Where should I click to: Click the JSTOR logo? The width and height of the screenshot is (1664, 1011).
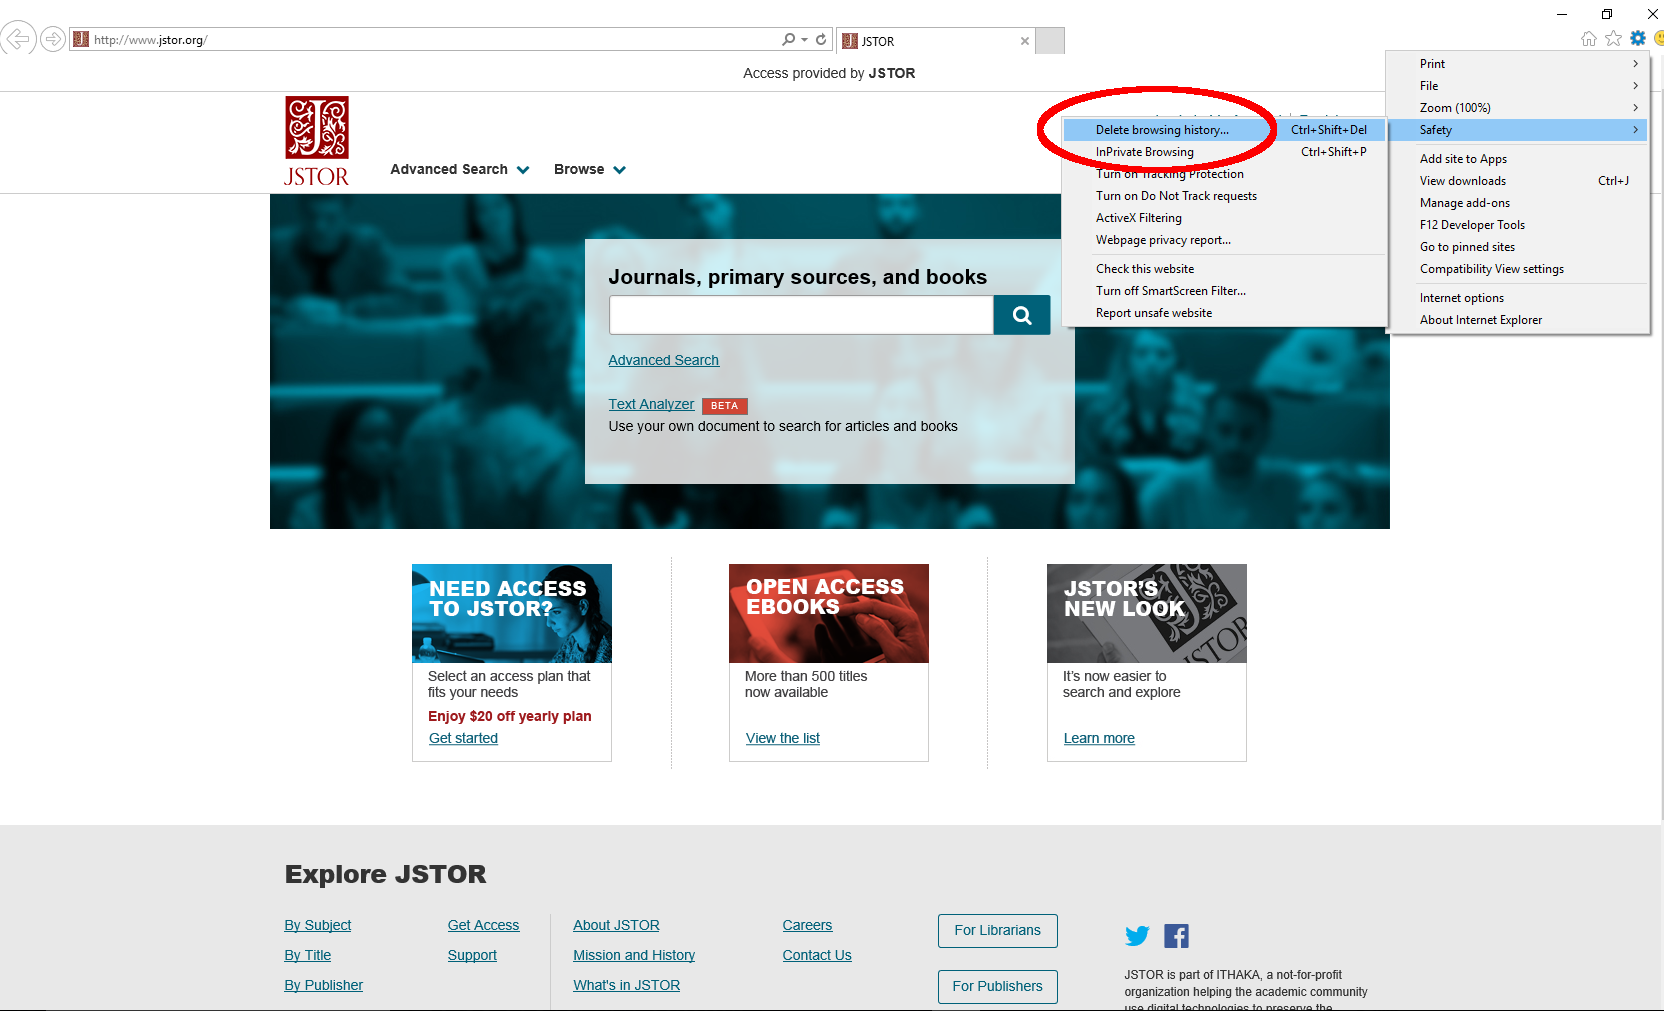[x=317, y=141]
